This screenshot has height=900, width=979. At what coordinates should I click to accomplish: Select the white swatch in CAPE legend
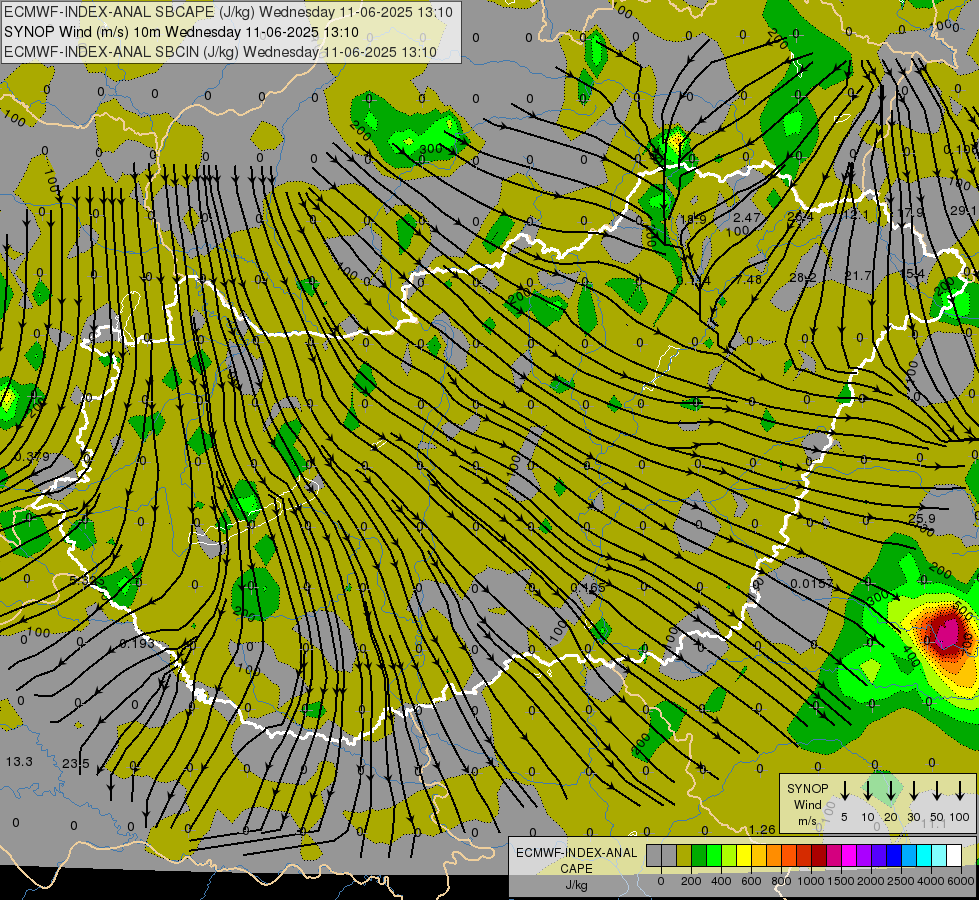tap(954, 856)
